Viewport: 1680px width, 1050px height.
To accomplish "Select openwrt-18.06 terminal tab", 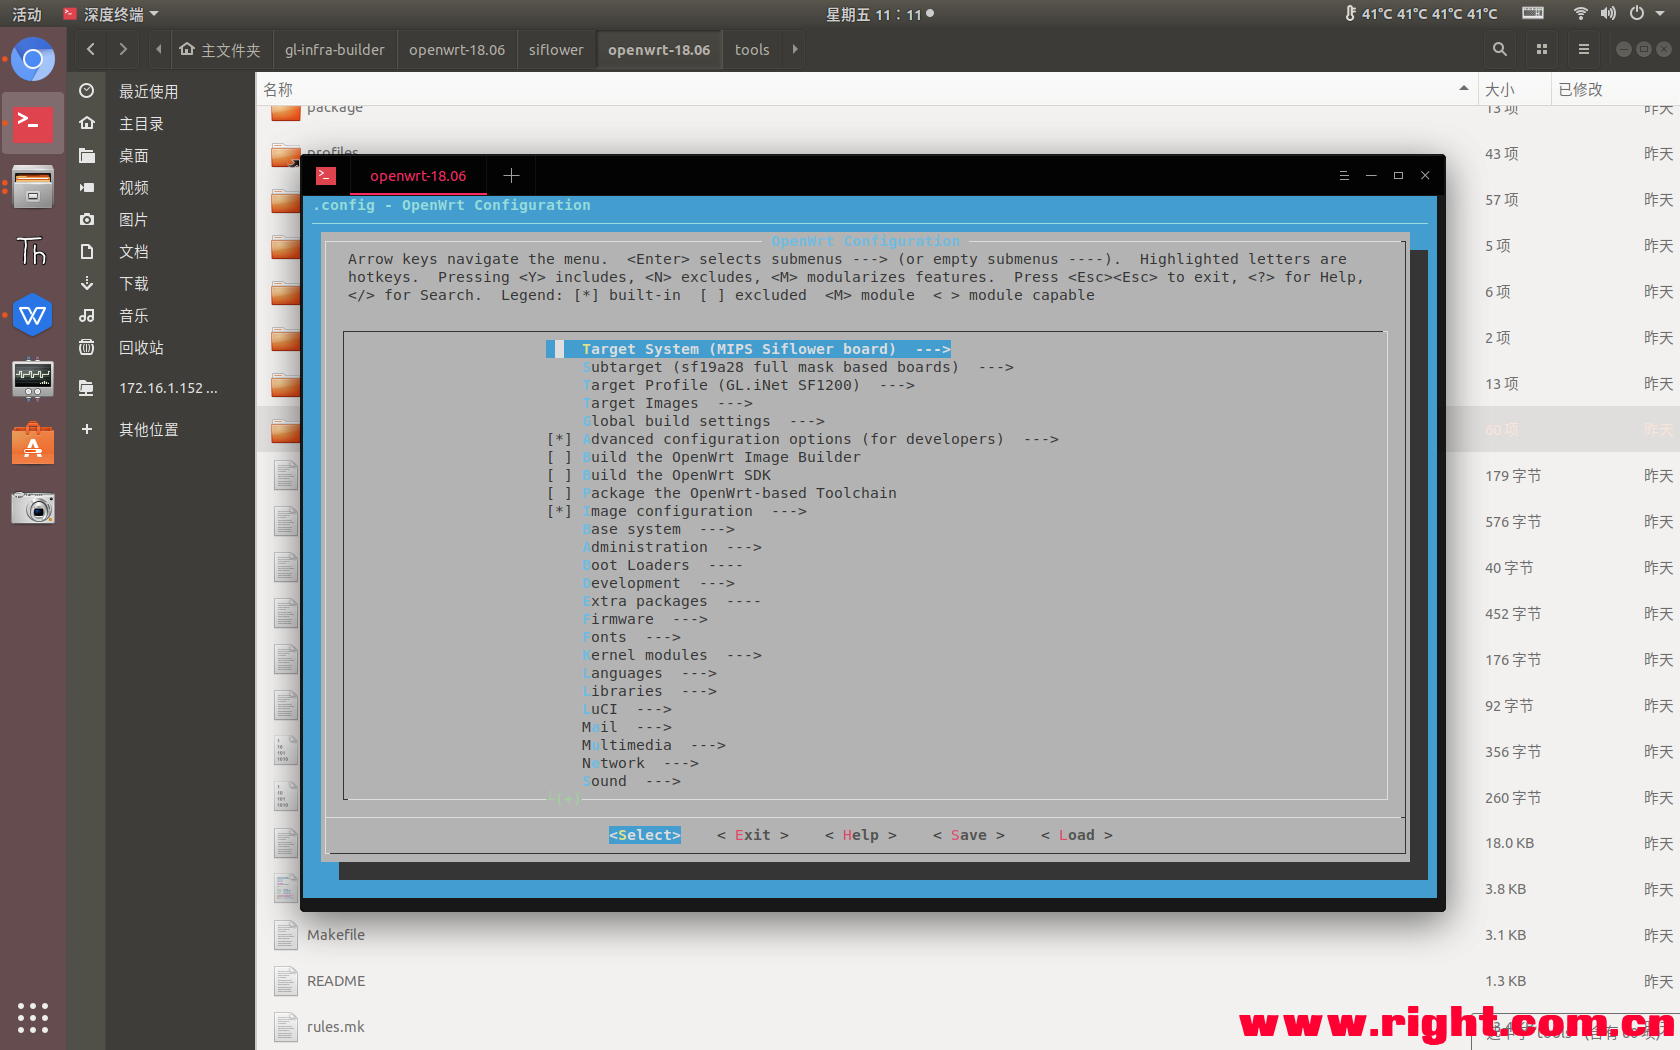I will click(418, 176).
